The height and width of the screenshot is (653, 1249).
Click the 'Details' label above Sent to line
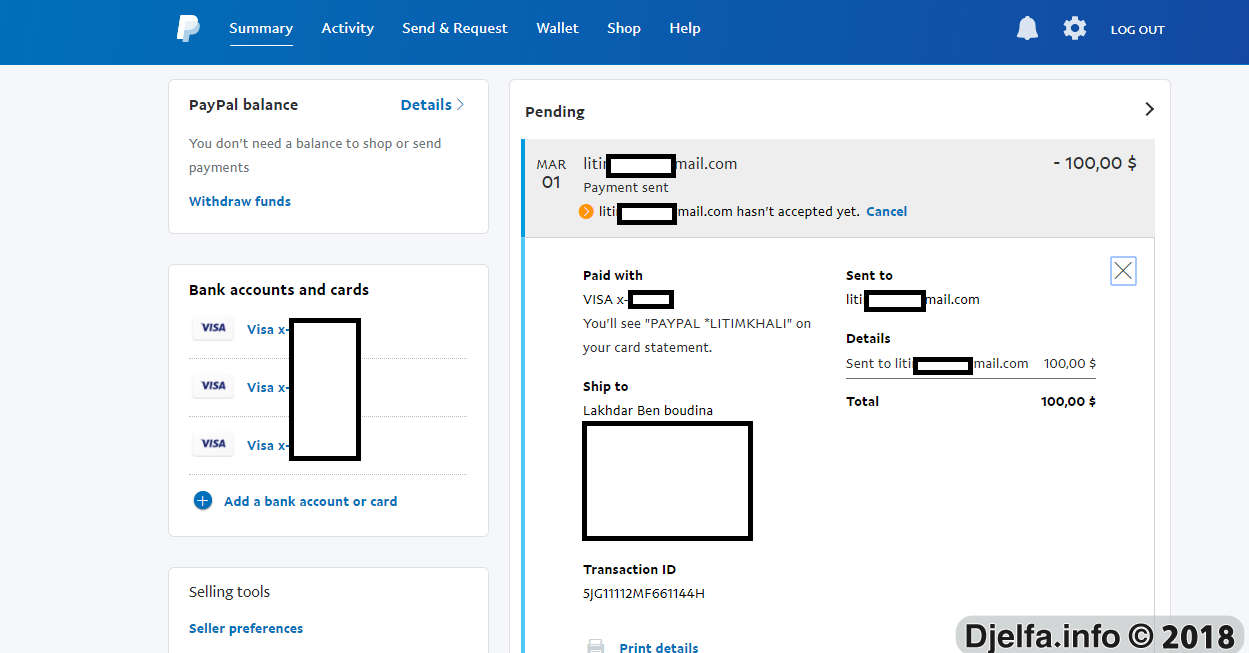pyautogui.click(x=868, y=338)
